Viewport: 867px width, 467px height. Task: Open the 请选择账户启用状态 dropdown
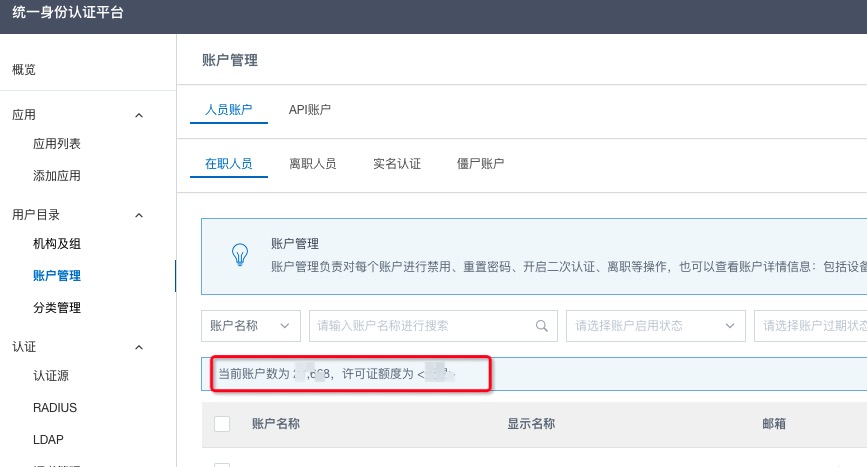point(655,325)
